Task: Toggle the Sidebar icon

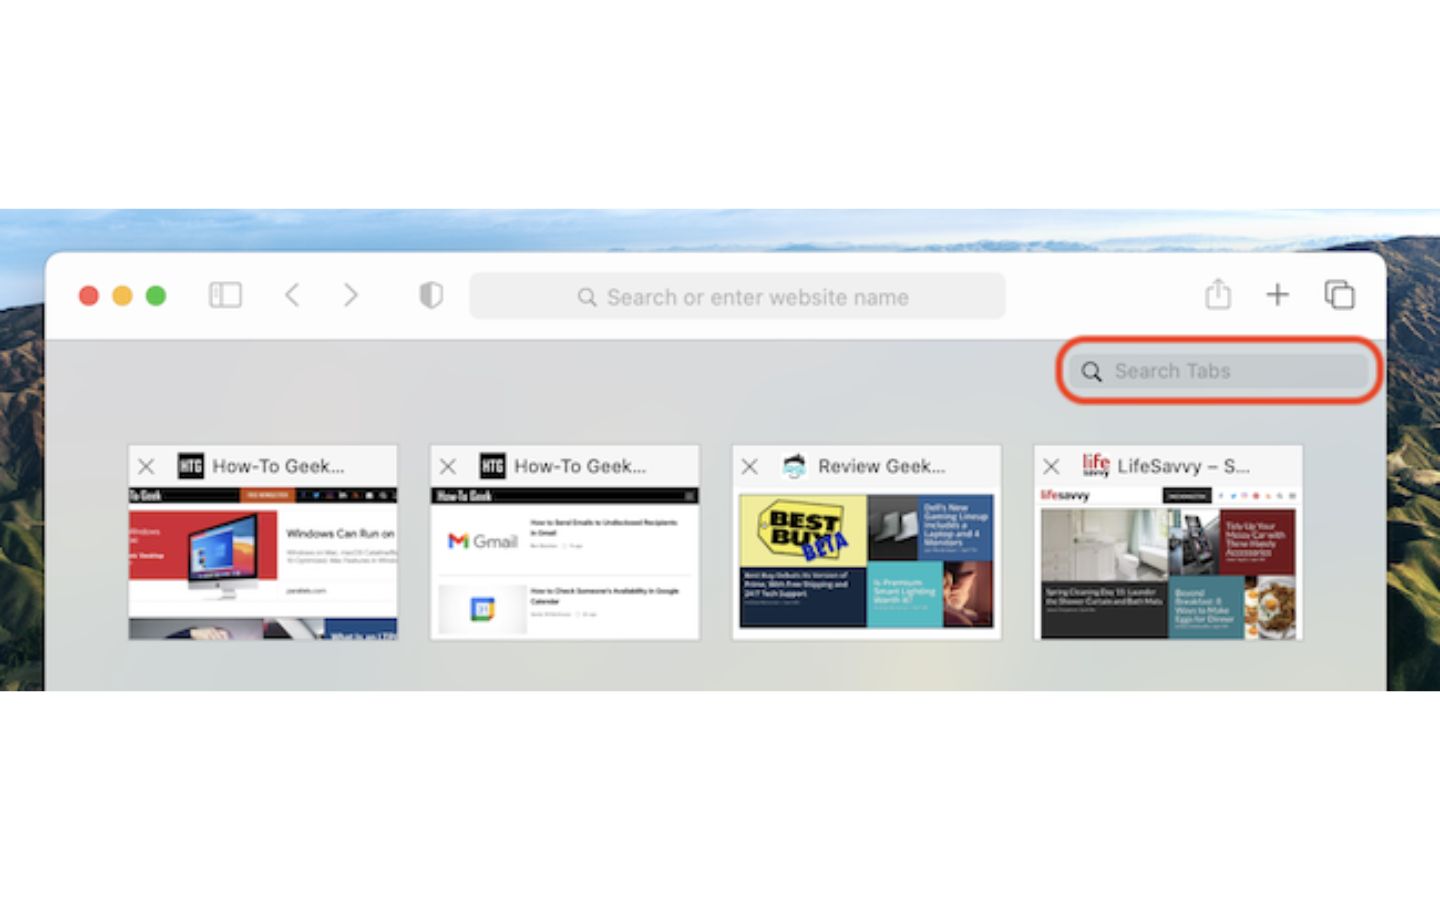Action: click(225, 295)
